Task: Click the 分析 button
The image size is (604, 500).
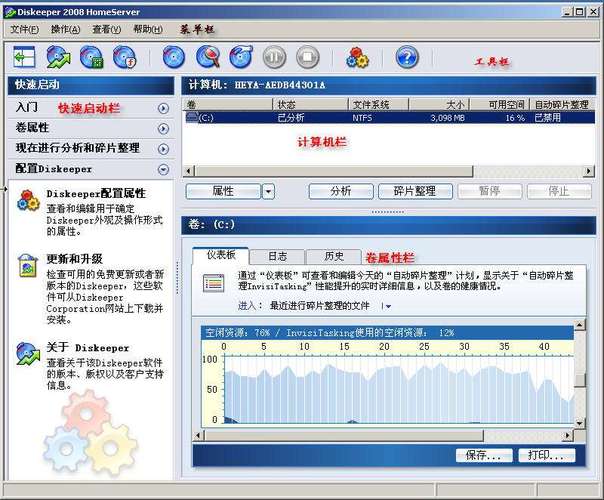Action: point(341,191)
